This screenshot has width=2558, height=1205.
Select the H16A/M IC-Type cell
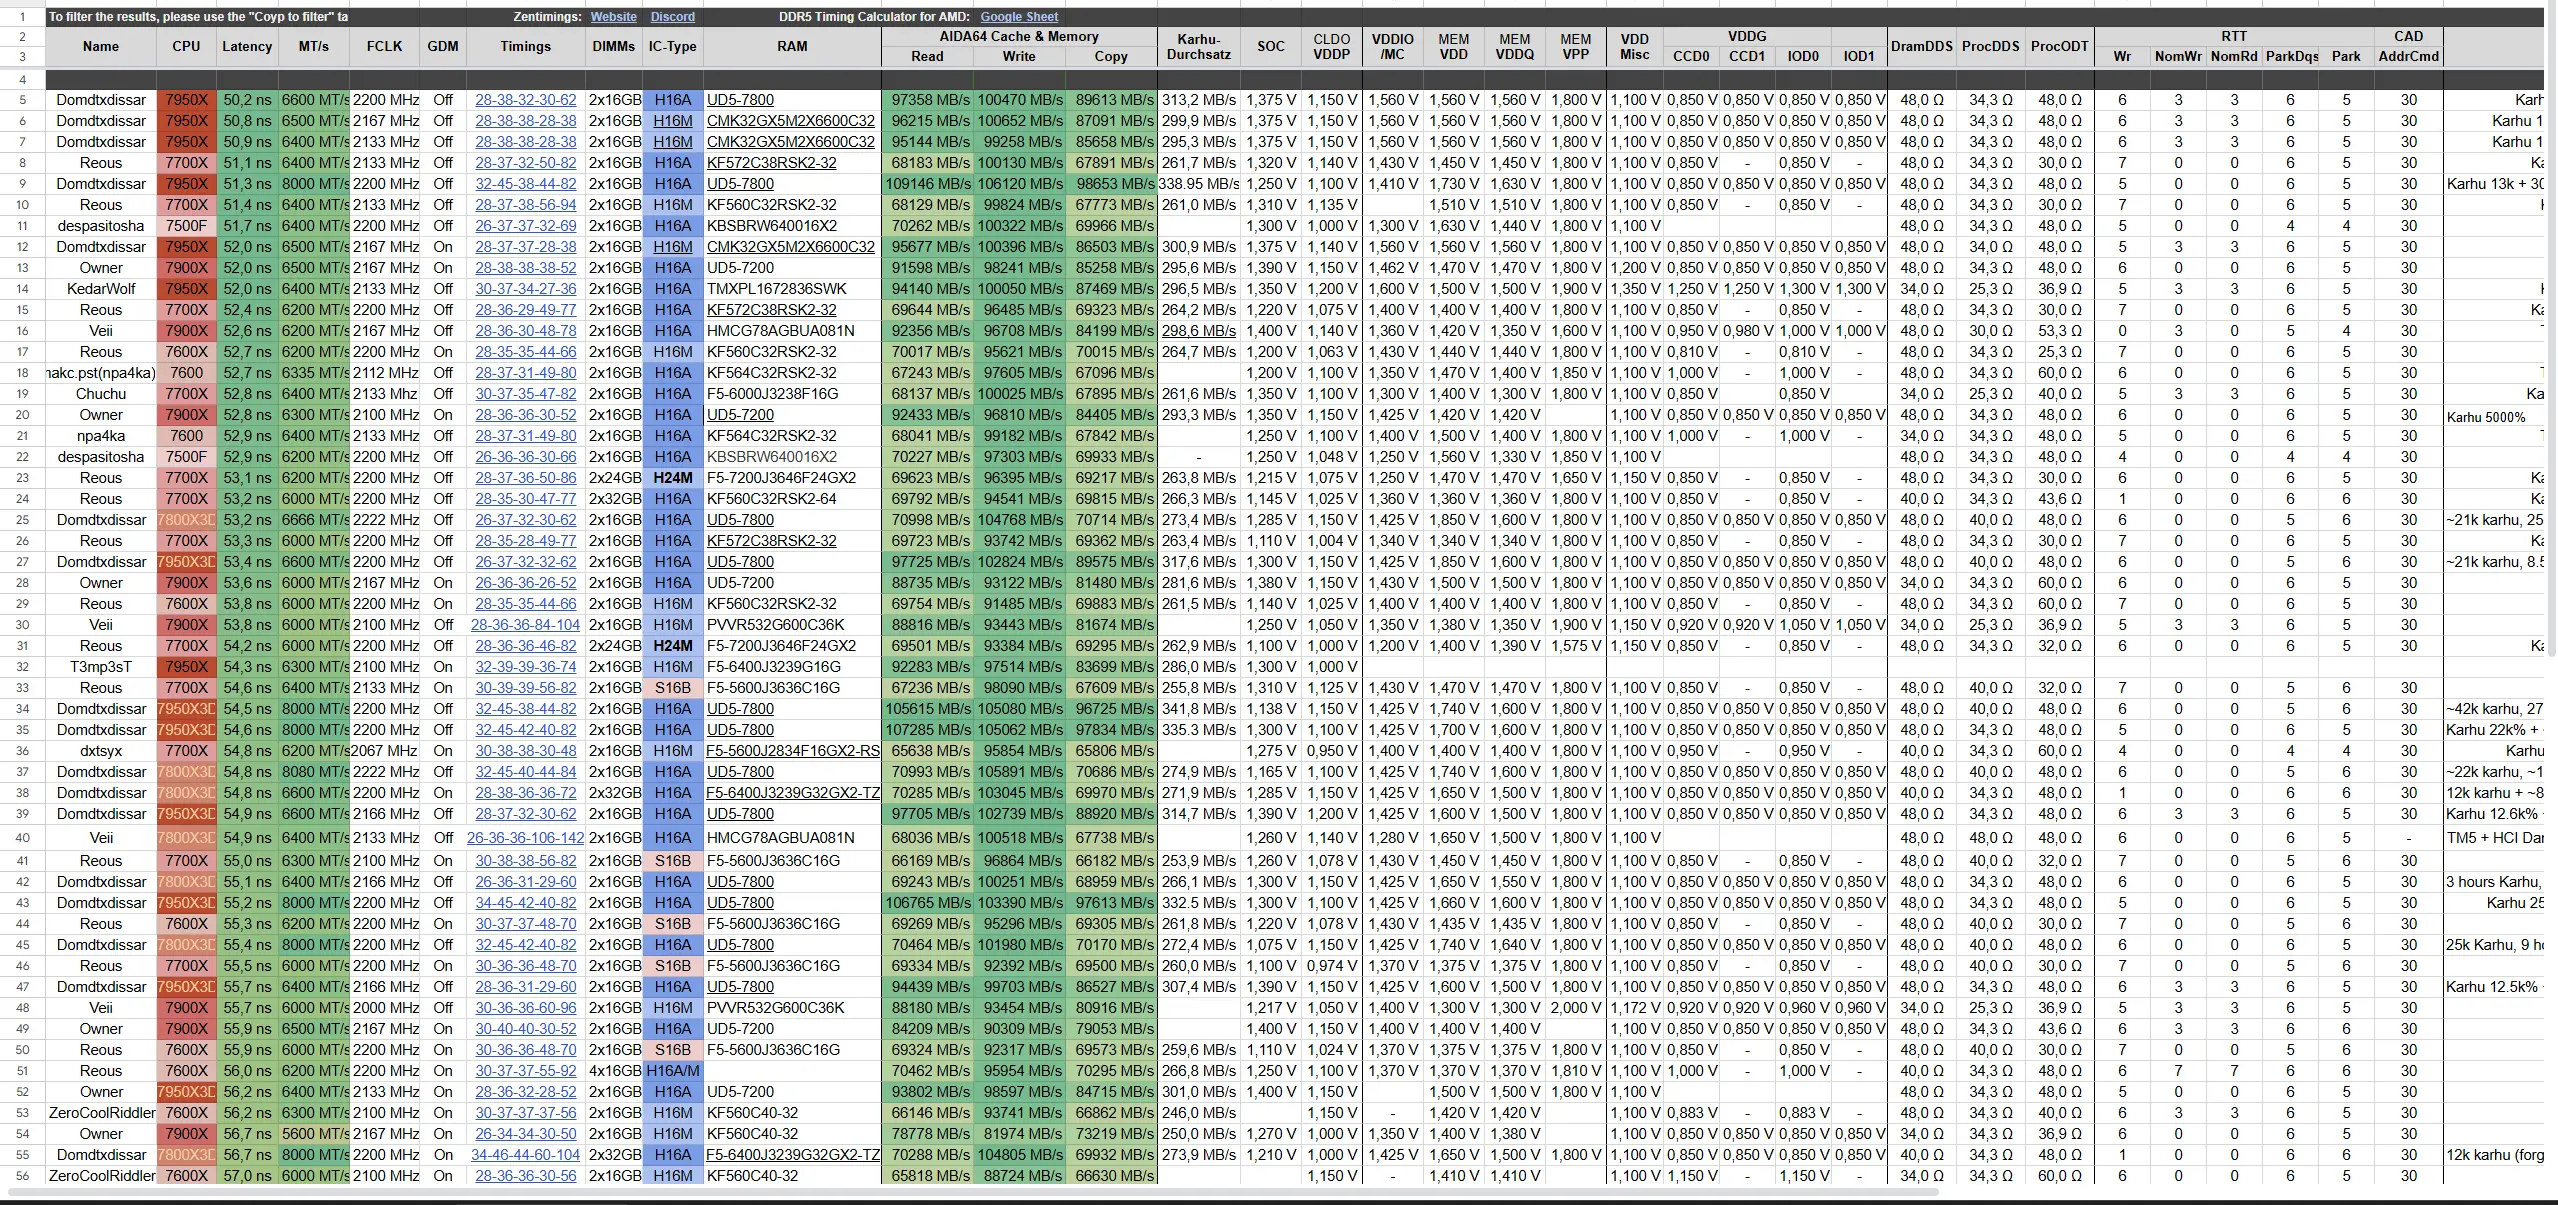click(673, 1071)
